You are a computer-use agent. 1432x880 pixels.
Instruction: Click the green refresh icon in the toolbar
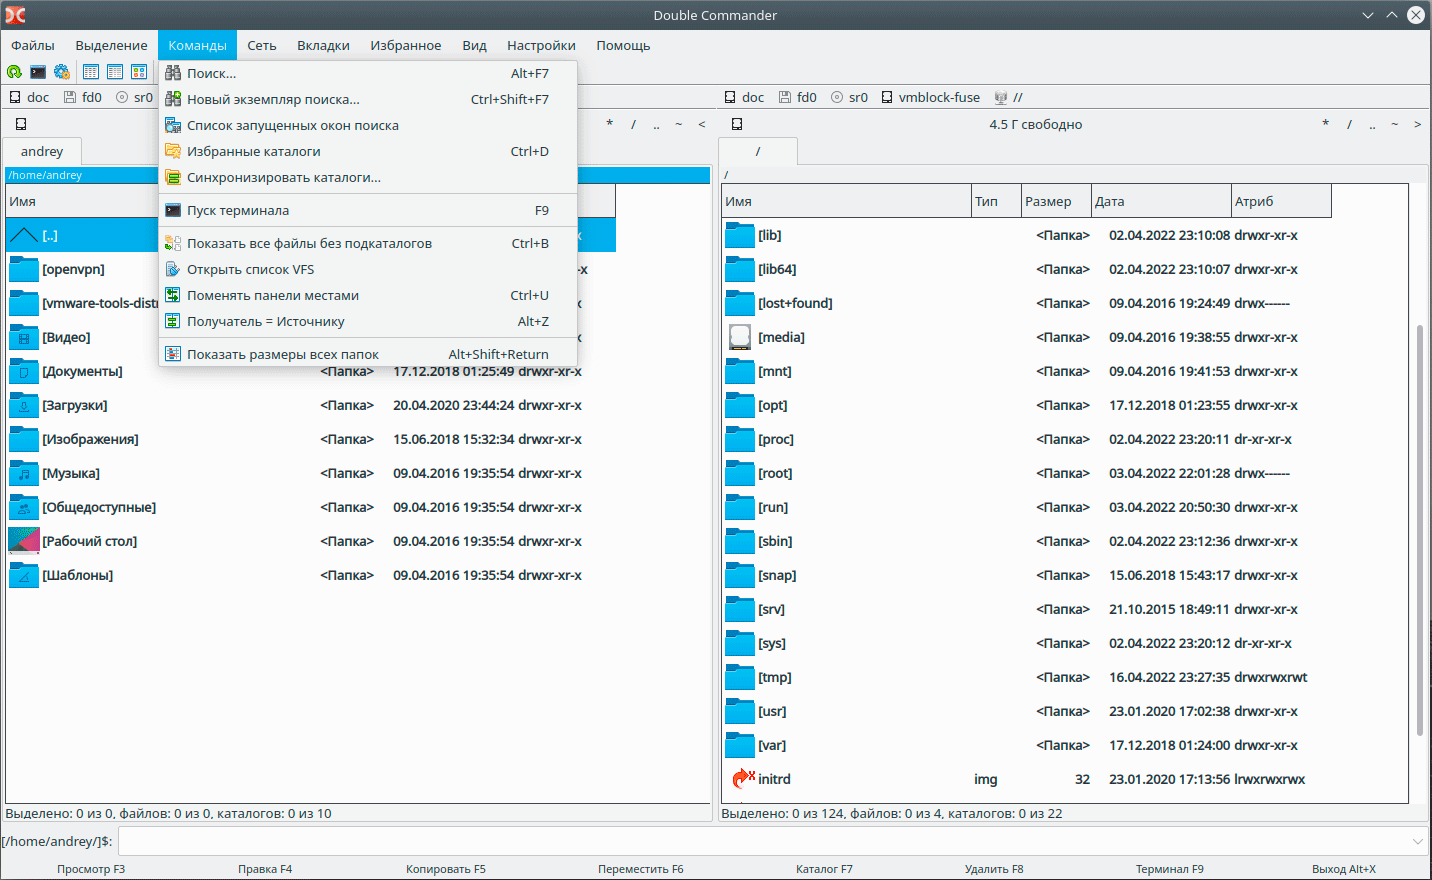point(14,72)
